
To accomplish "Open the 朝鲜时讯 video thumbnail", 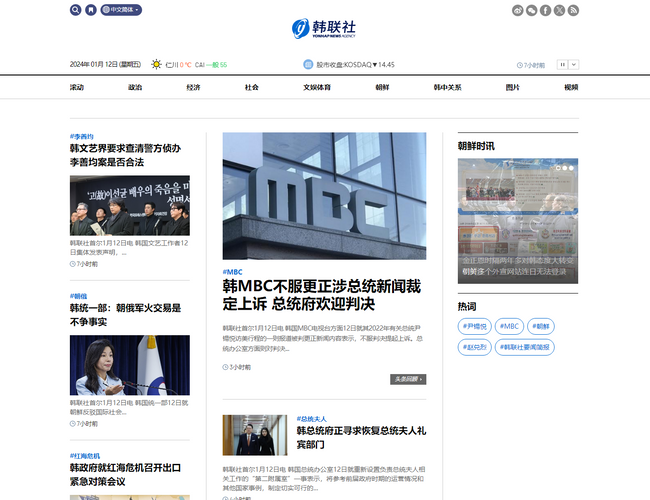I will click(517, 220).
